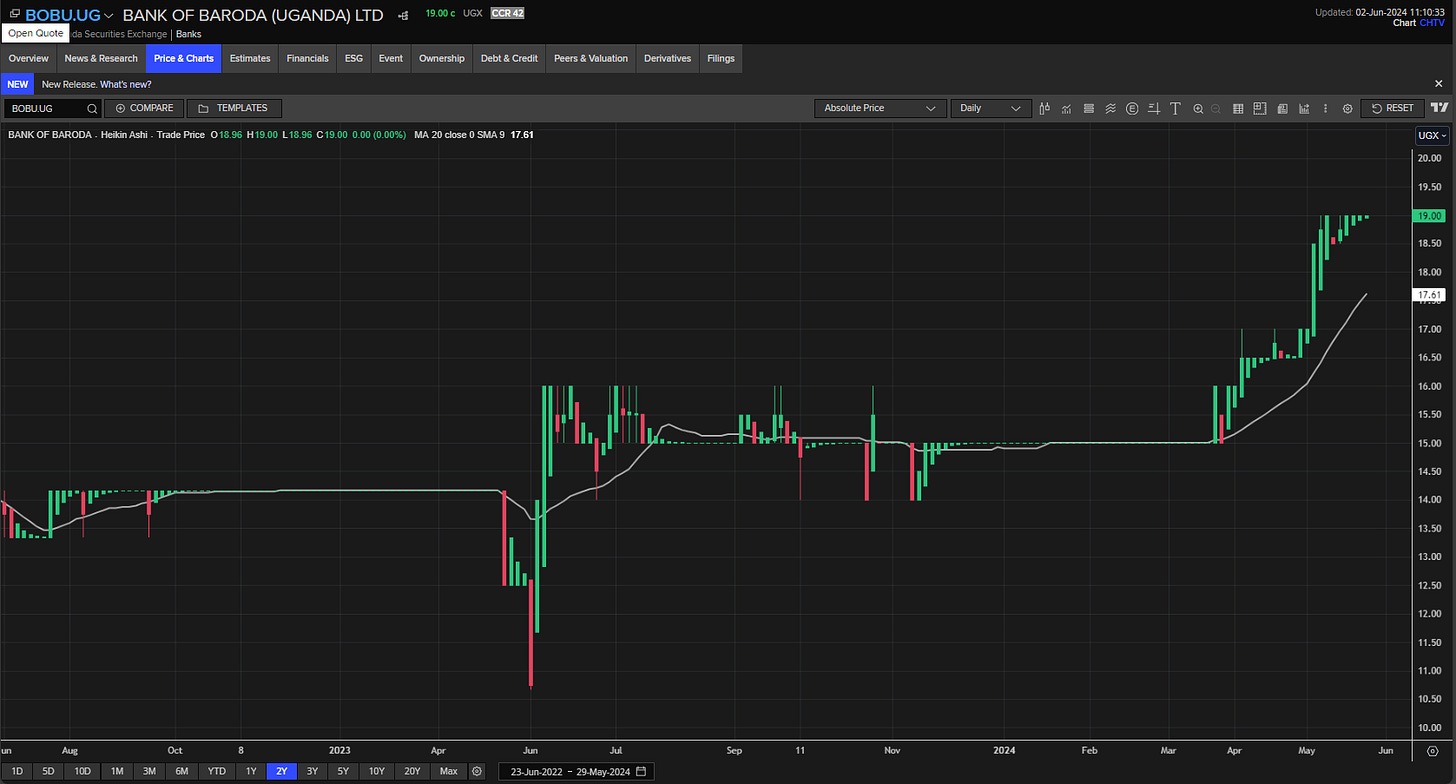Select the text annotation T tool

pyautogui.click(x=1175, y=108)
